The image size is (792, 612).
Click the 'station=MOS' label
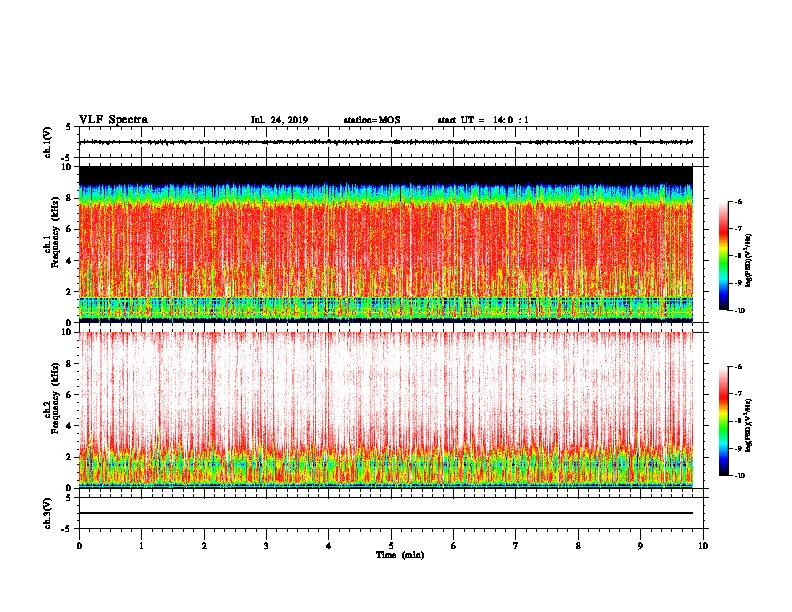tap(372, 120)
